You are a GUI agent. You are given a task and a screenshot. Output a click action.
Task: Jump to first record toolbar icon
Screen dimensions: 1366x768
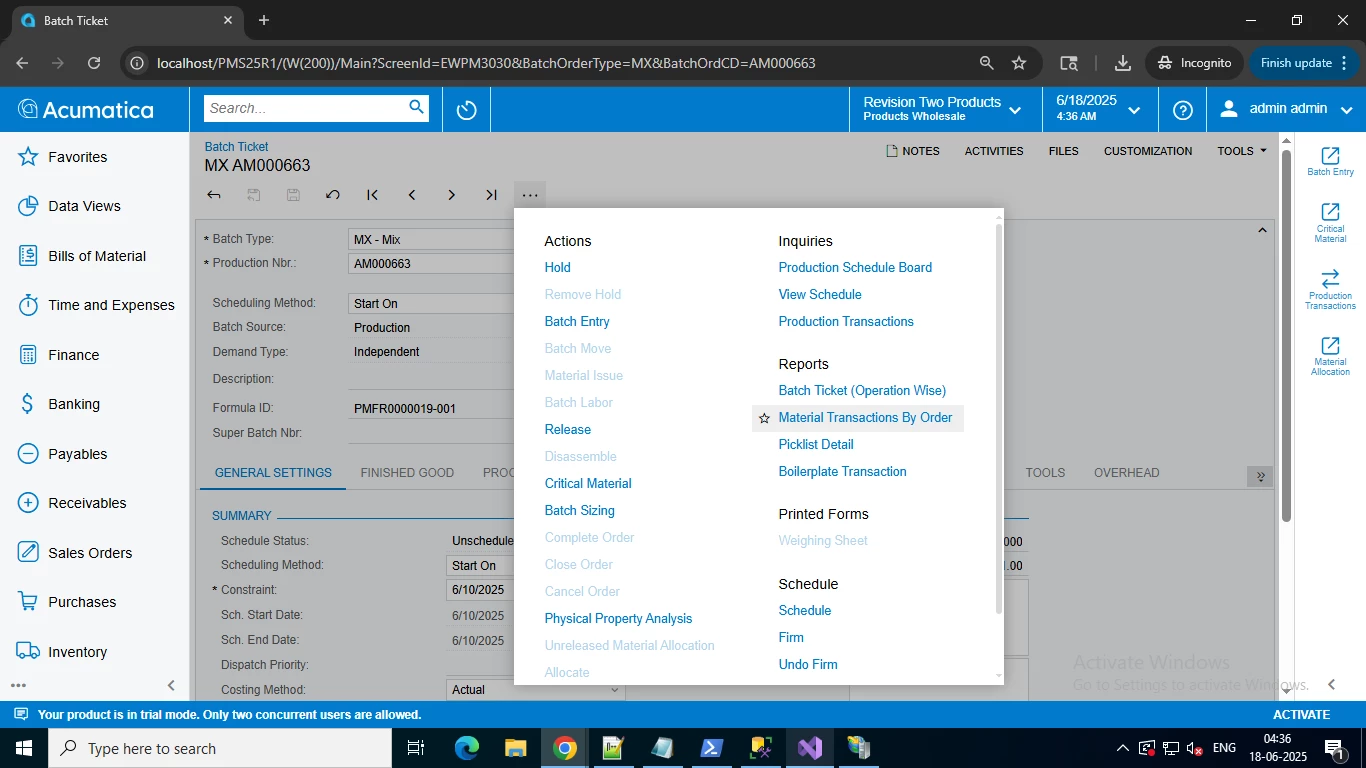[x=372, y=195]
